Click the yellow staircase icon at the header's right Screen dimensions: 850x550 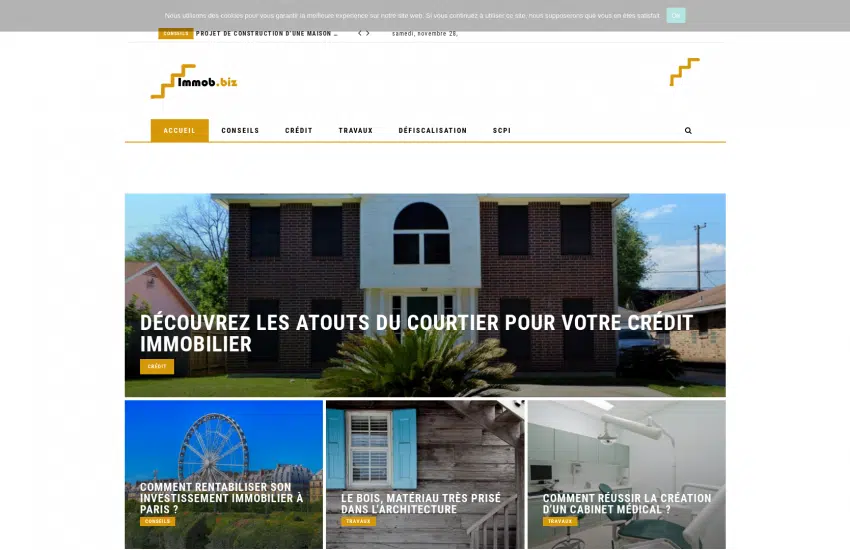click(x=685, y=72)
